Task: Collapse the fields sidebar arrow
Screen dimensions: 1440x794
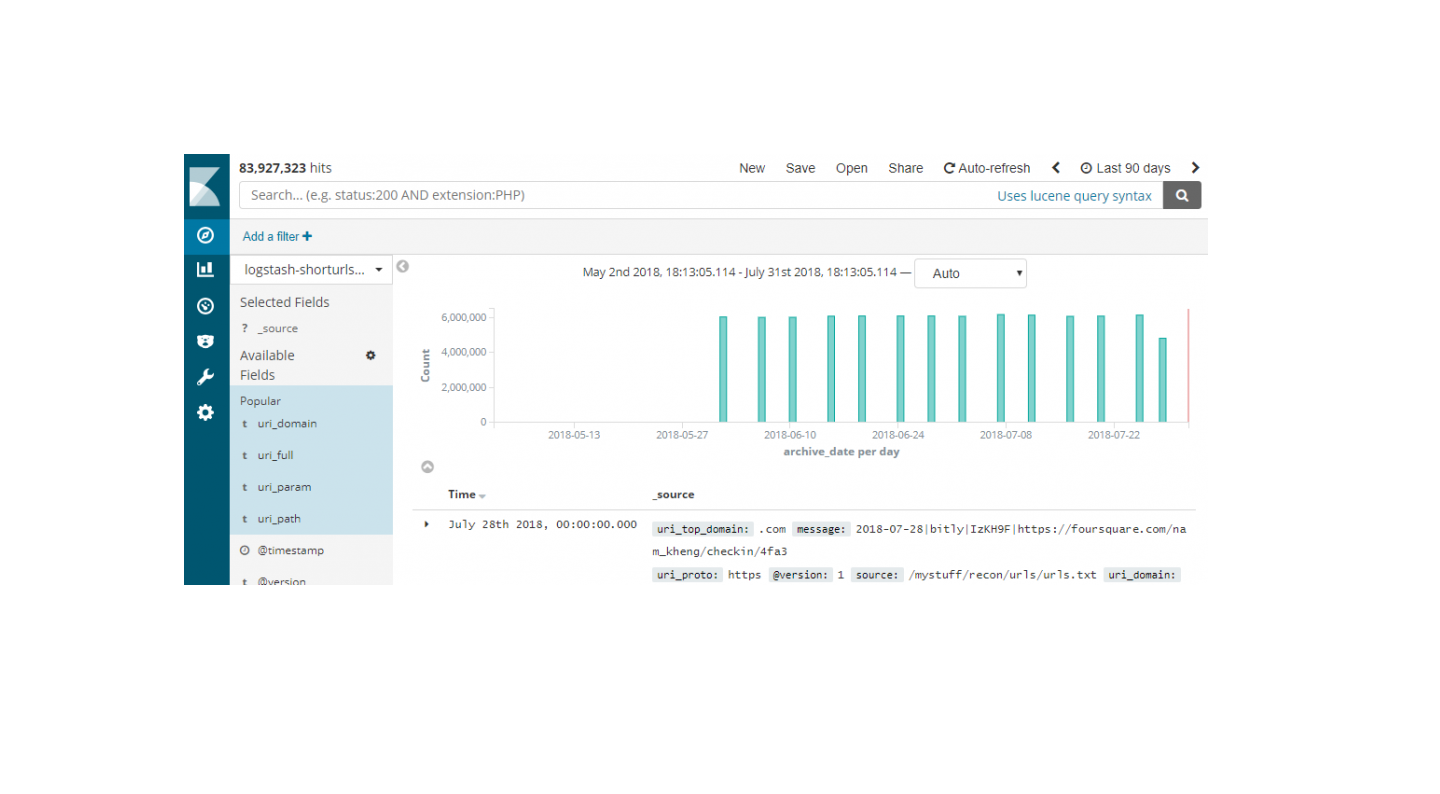Action: 403,266
